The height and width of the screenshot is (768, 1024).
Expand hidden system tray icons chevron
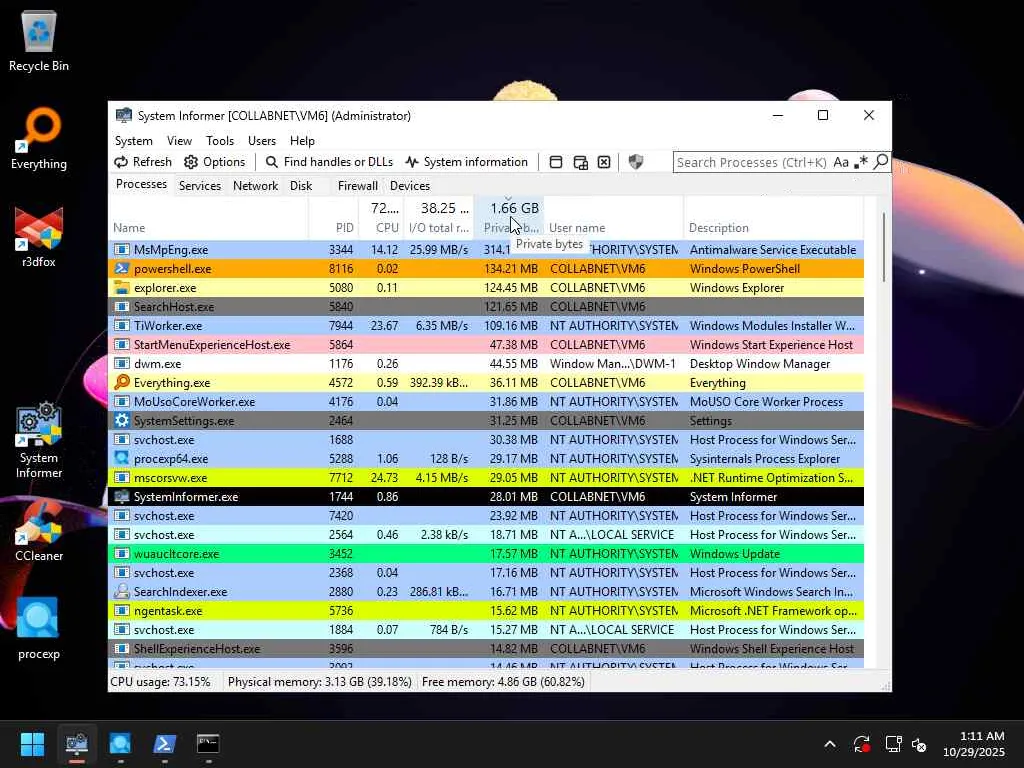(x=829, y=744)
